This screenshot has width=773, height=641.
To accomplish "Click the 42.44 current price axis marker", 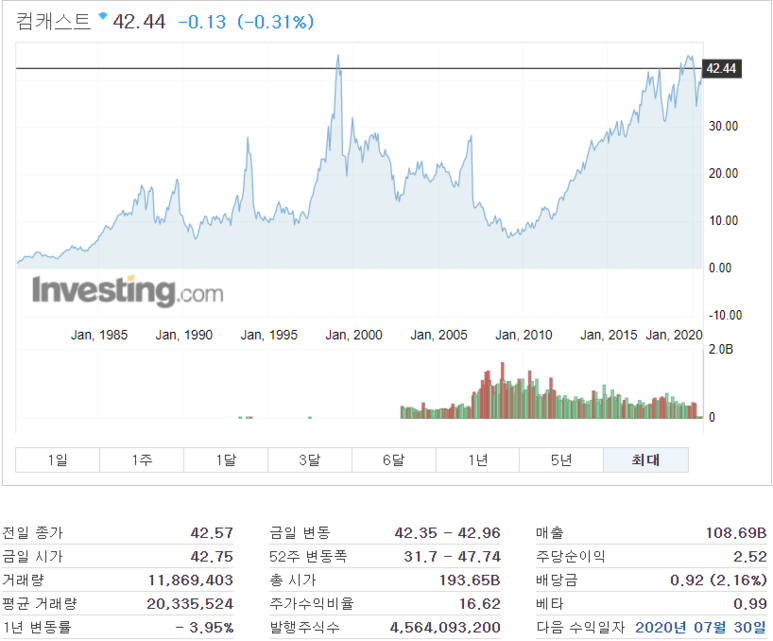I will pos(721,69).
